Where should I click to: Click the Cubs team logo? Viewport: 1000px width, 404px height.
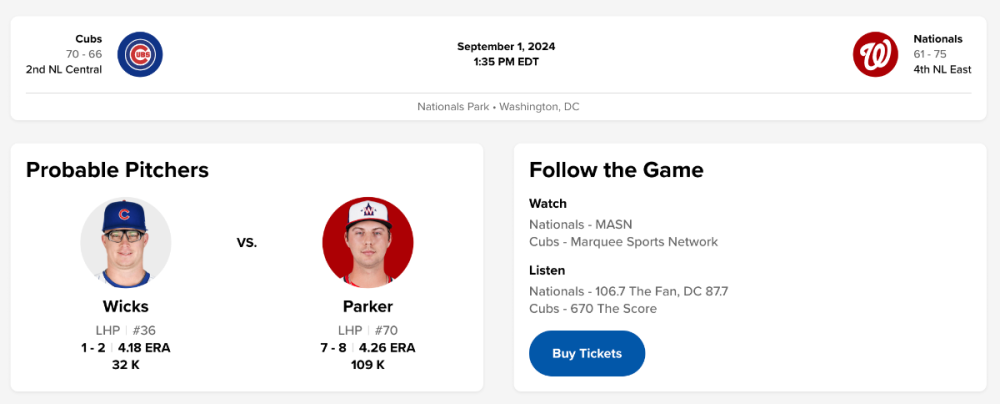pos(140,54)
